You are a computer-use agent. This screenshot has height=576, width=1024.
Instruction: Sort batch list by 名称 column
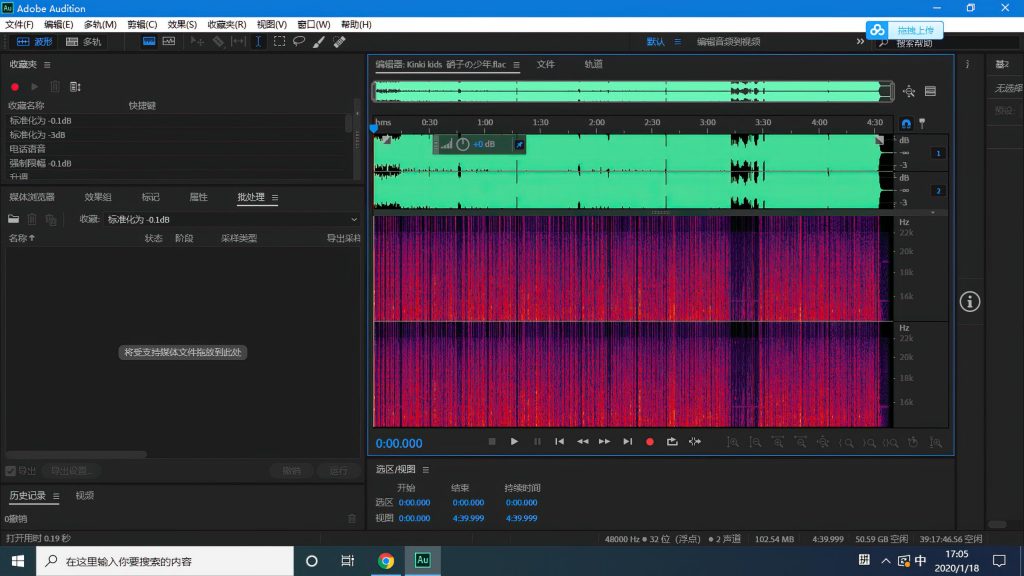coord(22,238)
